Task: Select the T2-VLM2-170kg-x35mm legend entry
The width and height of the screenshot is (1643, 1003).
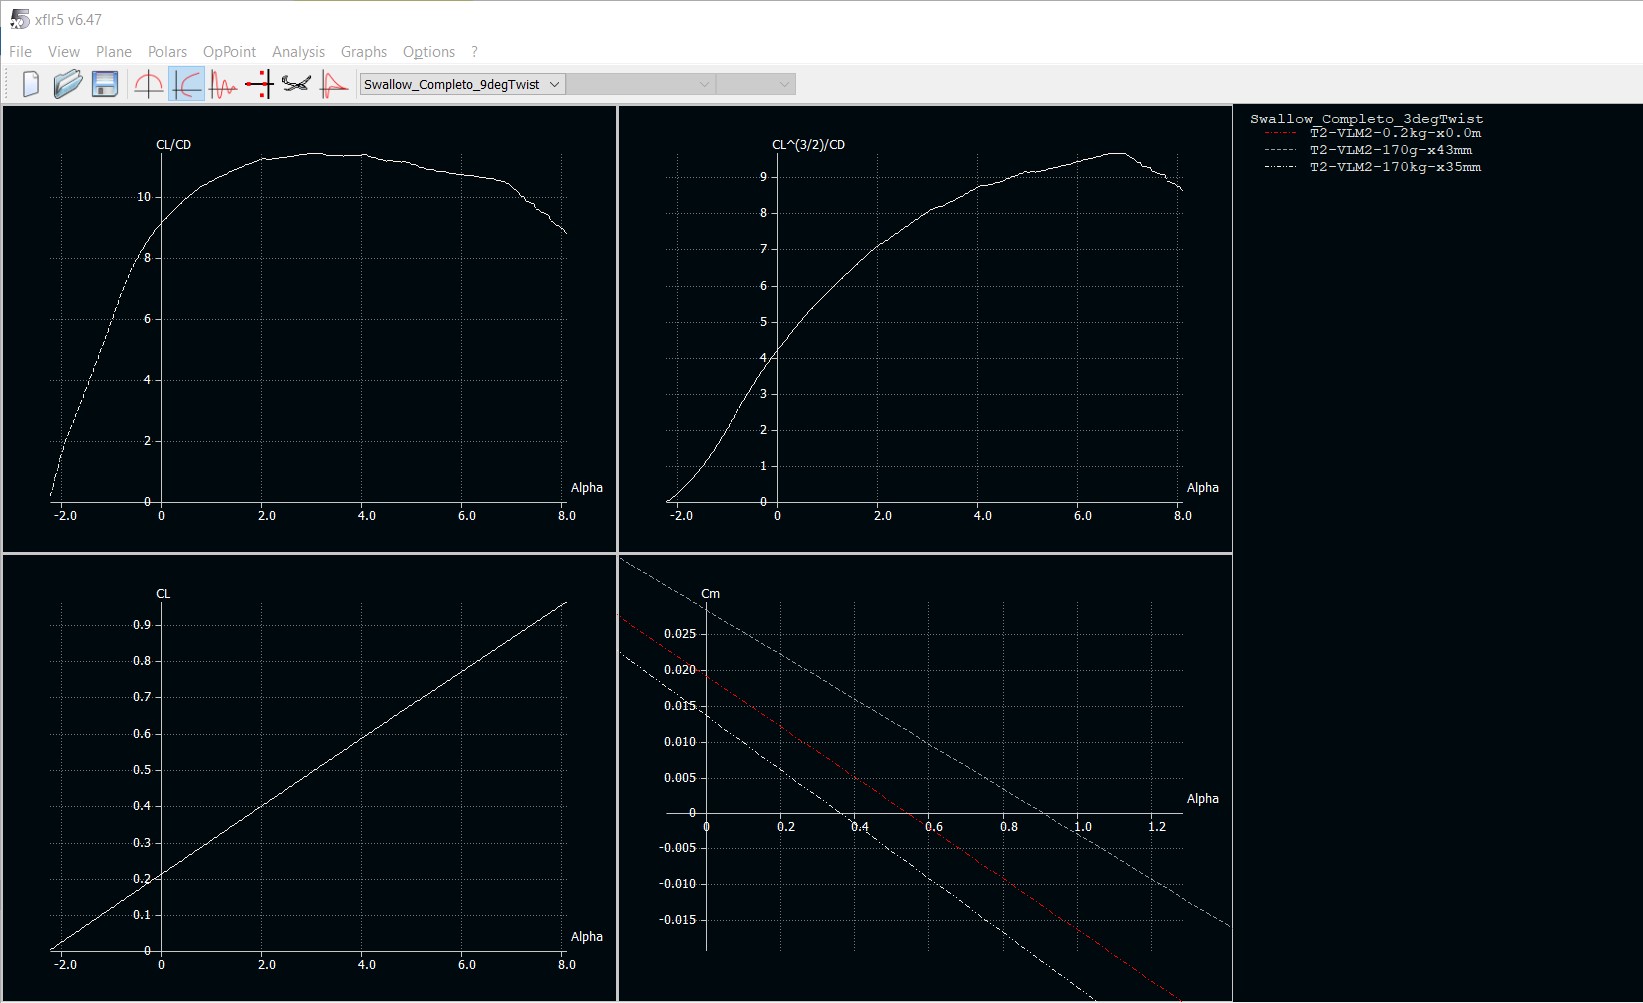Action: coord(1395,167)
